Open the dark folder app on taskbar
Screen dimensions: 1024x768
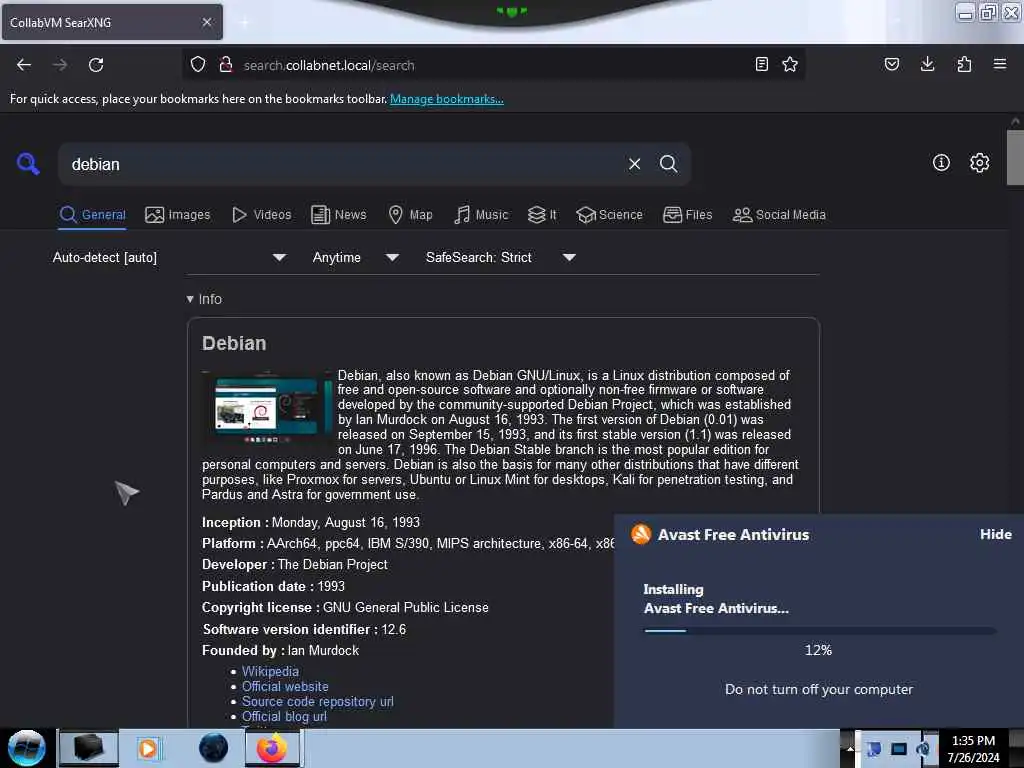[x=88, y=748]
